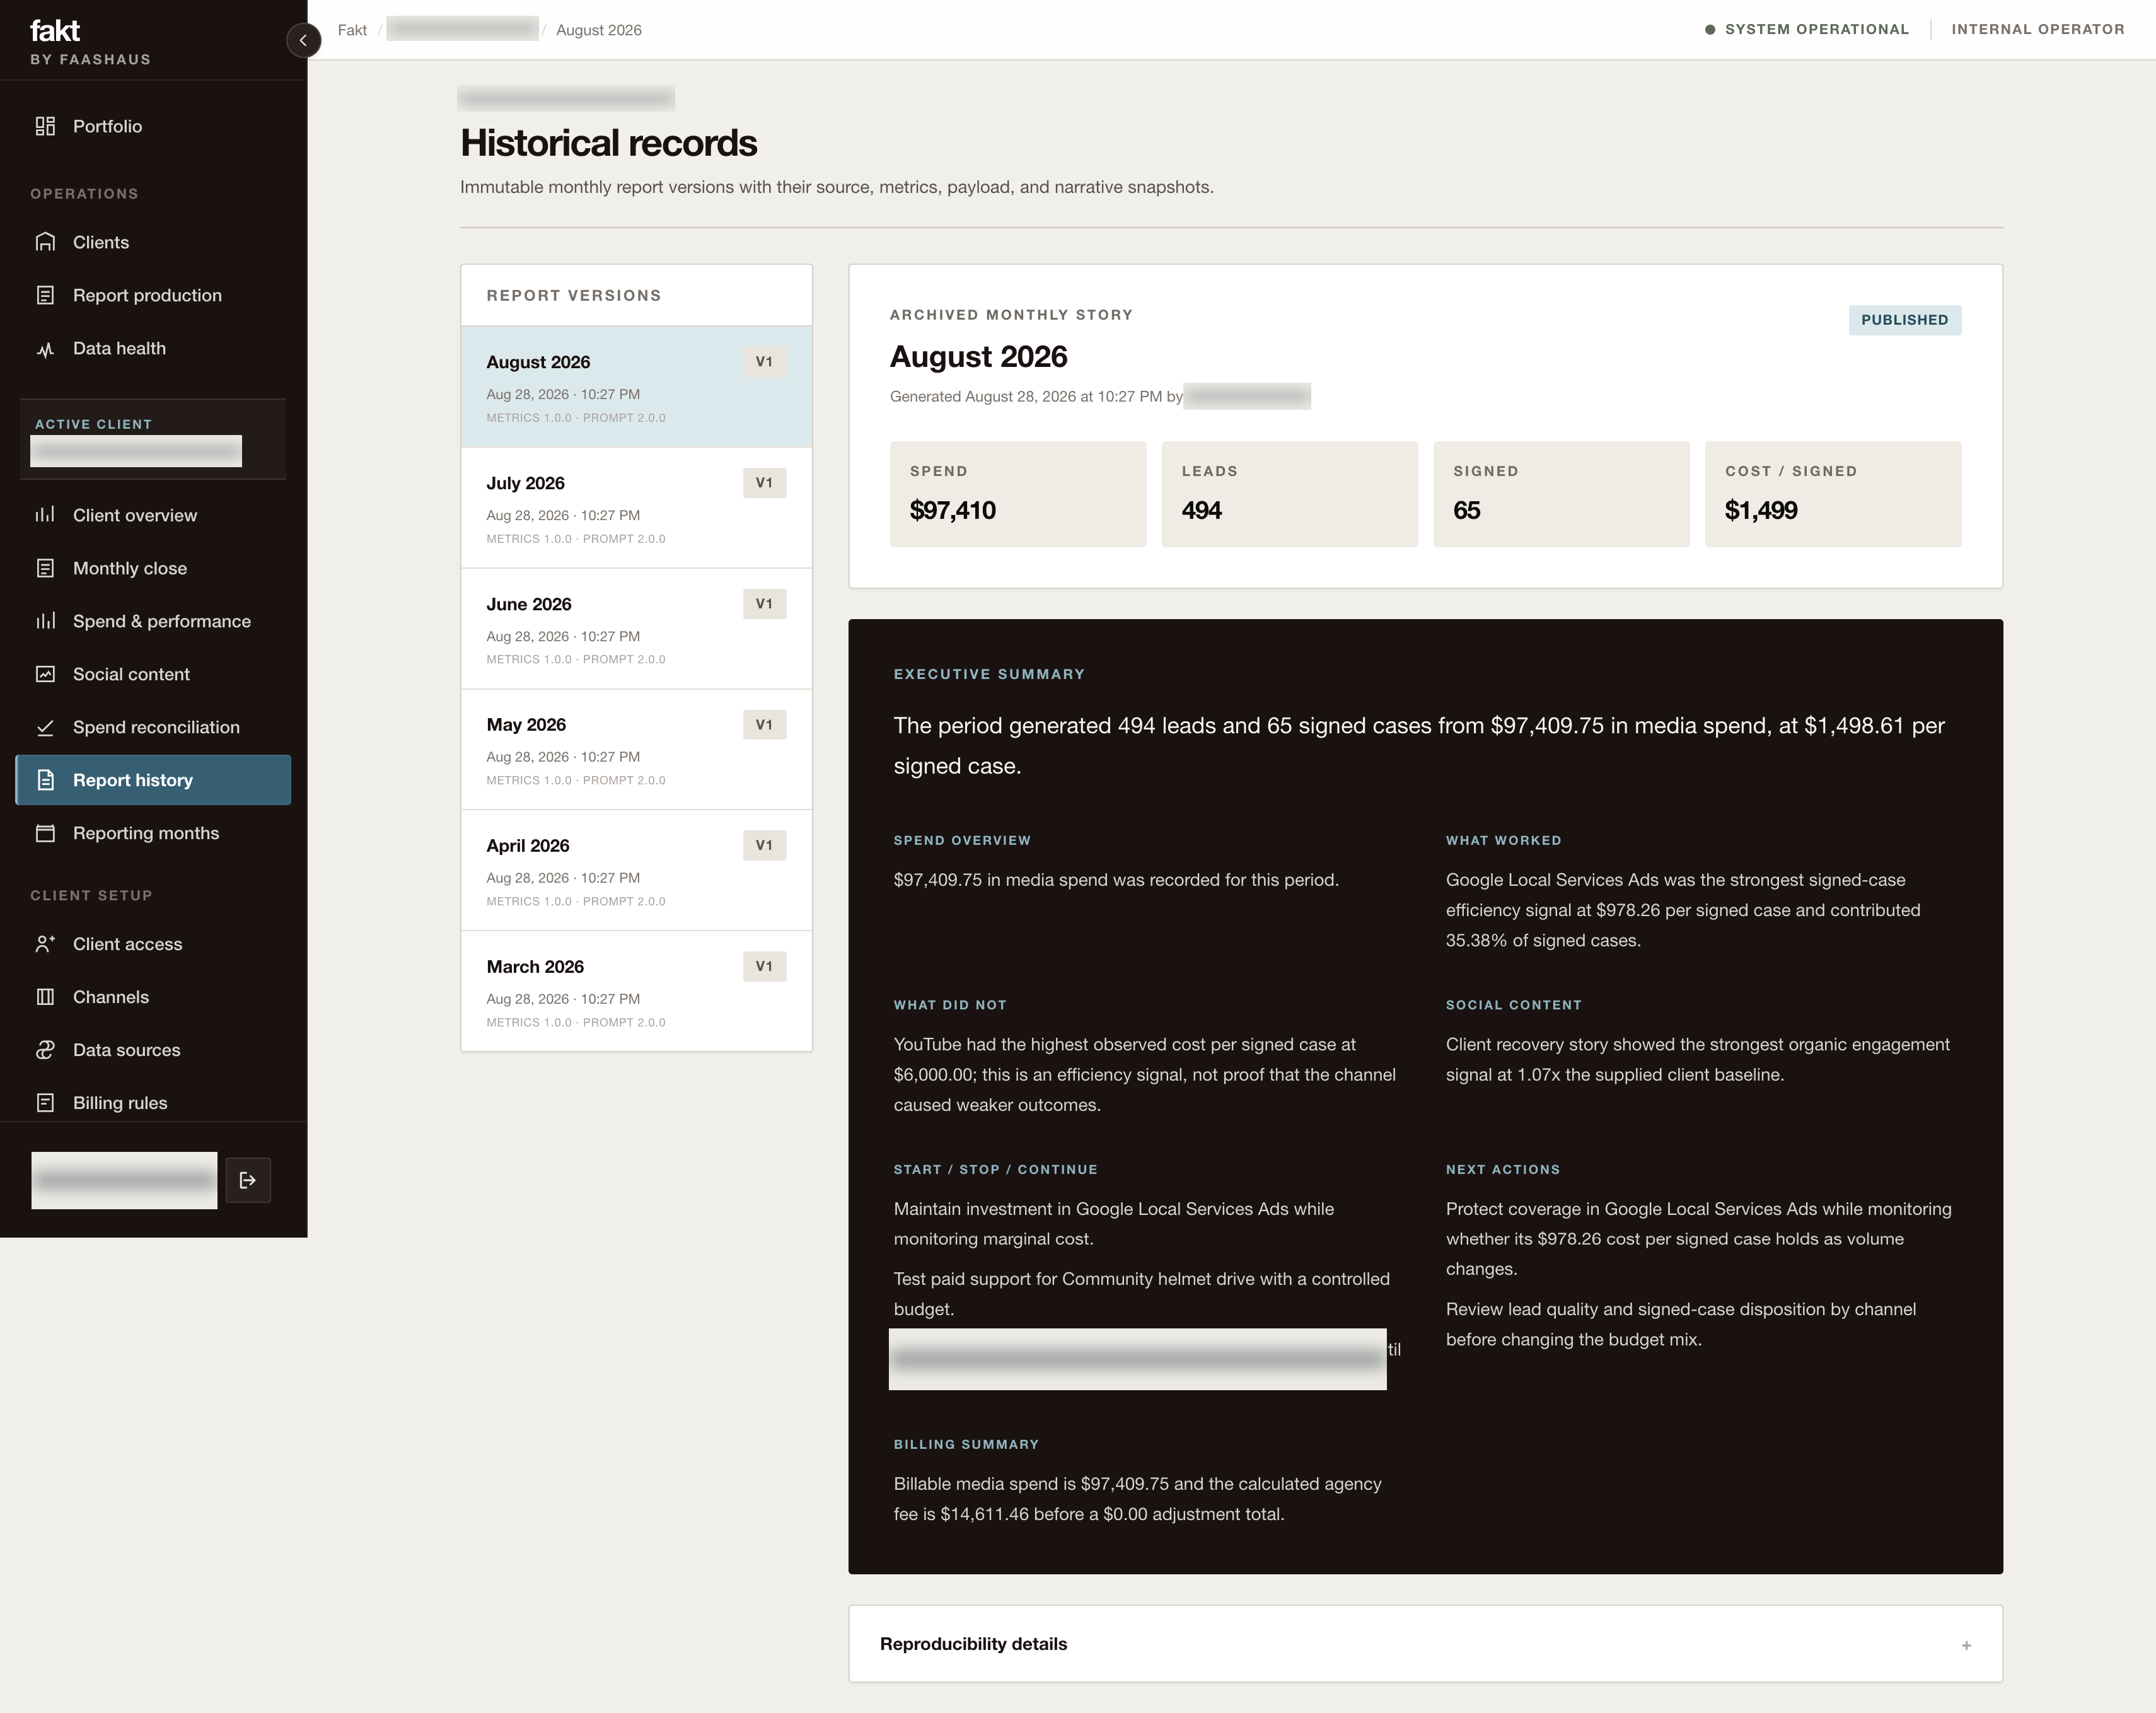2156x1713 pixels.
Task: Click the Report production document icon
Action: (x=45, y=295)
